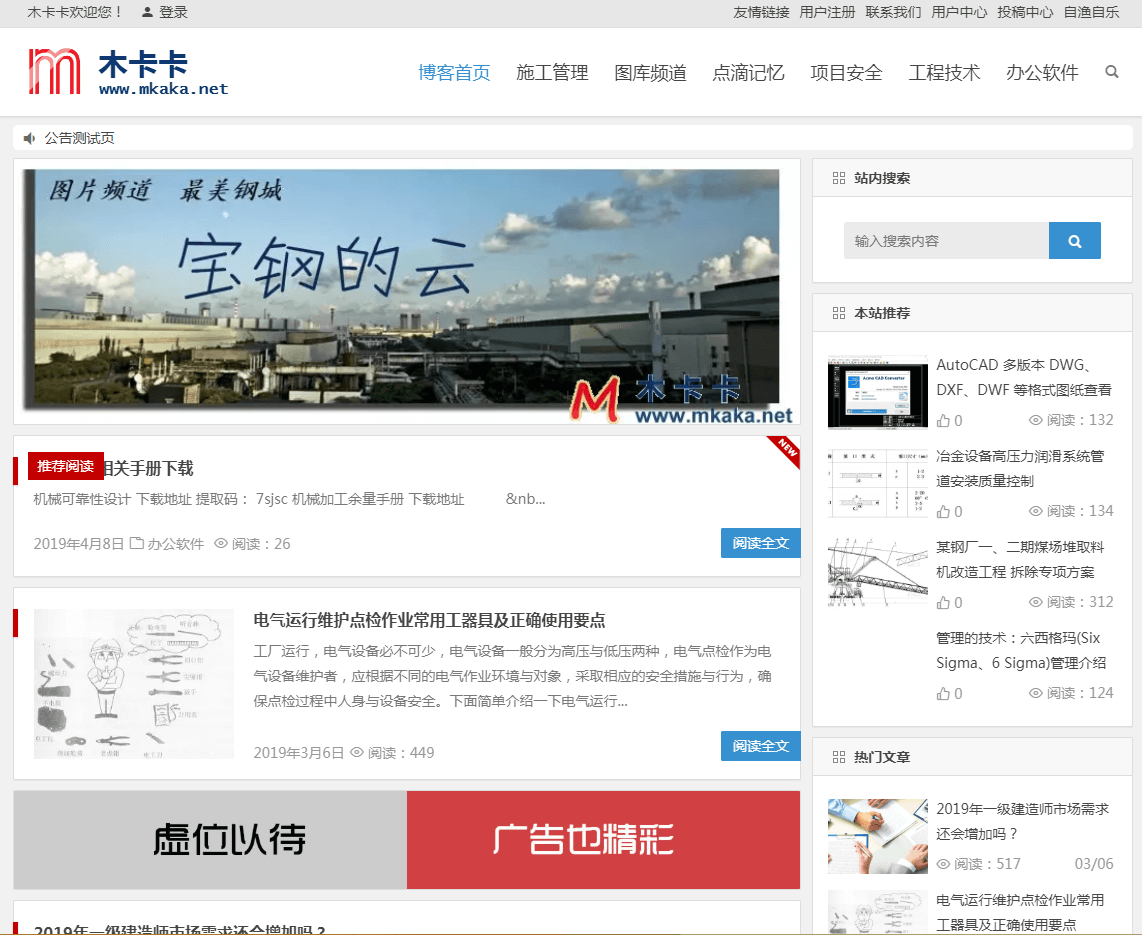1142x935 pixels.
Task: Click the 广告也精彩 red advertisement banner
Action: pyautogui.click(x=603, y=840)
